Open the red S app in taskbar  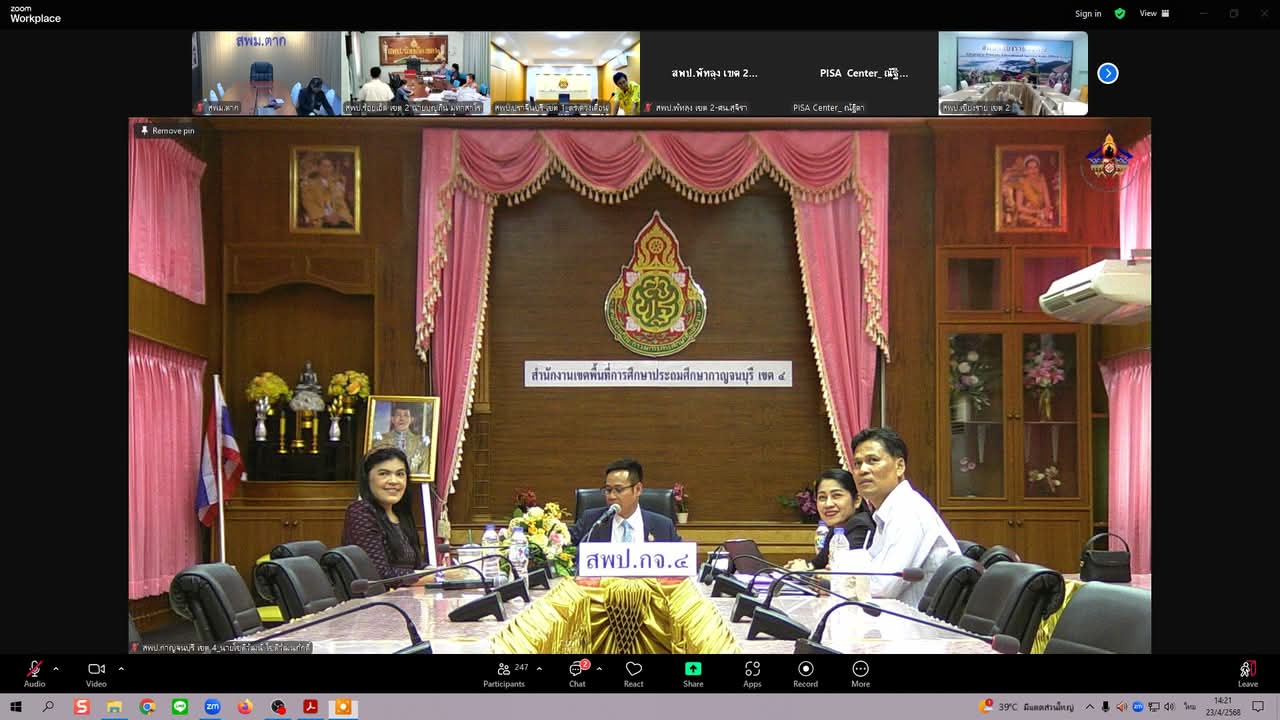point(82,707)
